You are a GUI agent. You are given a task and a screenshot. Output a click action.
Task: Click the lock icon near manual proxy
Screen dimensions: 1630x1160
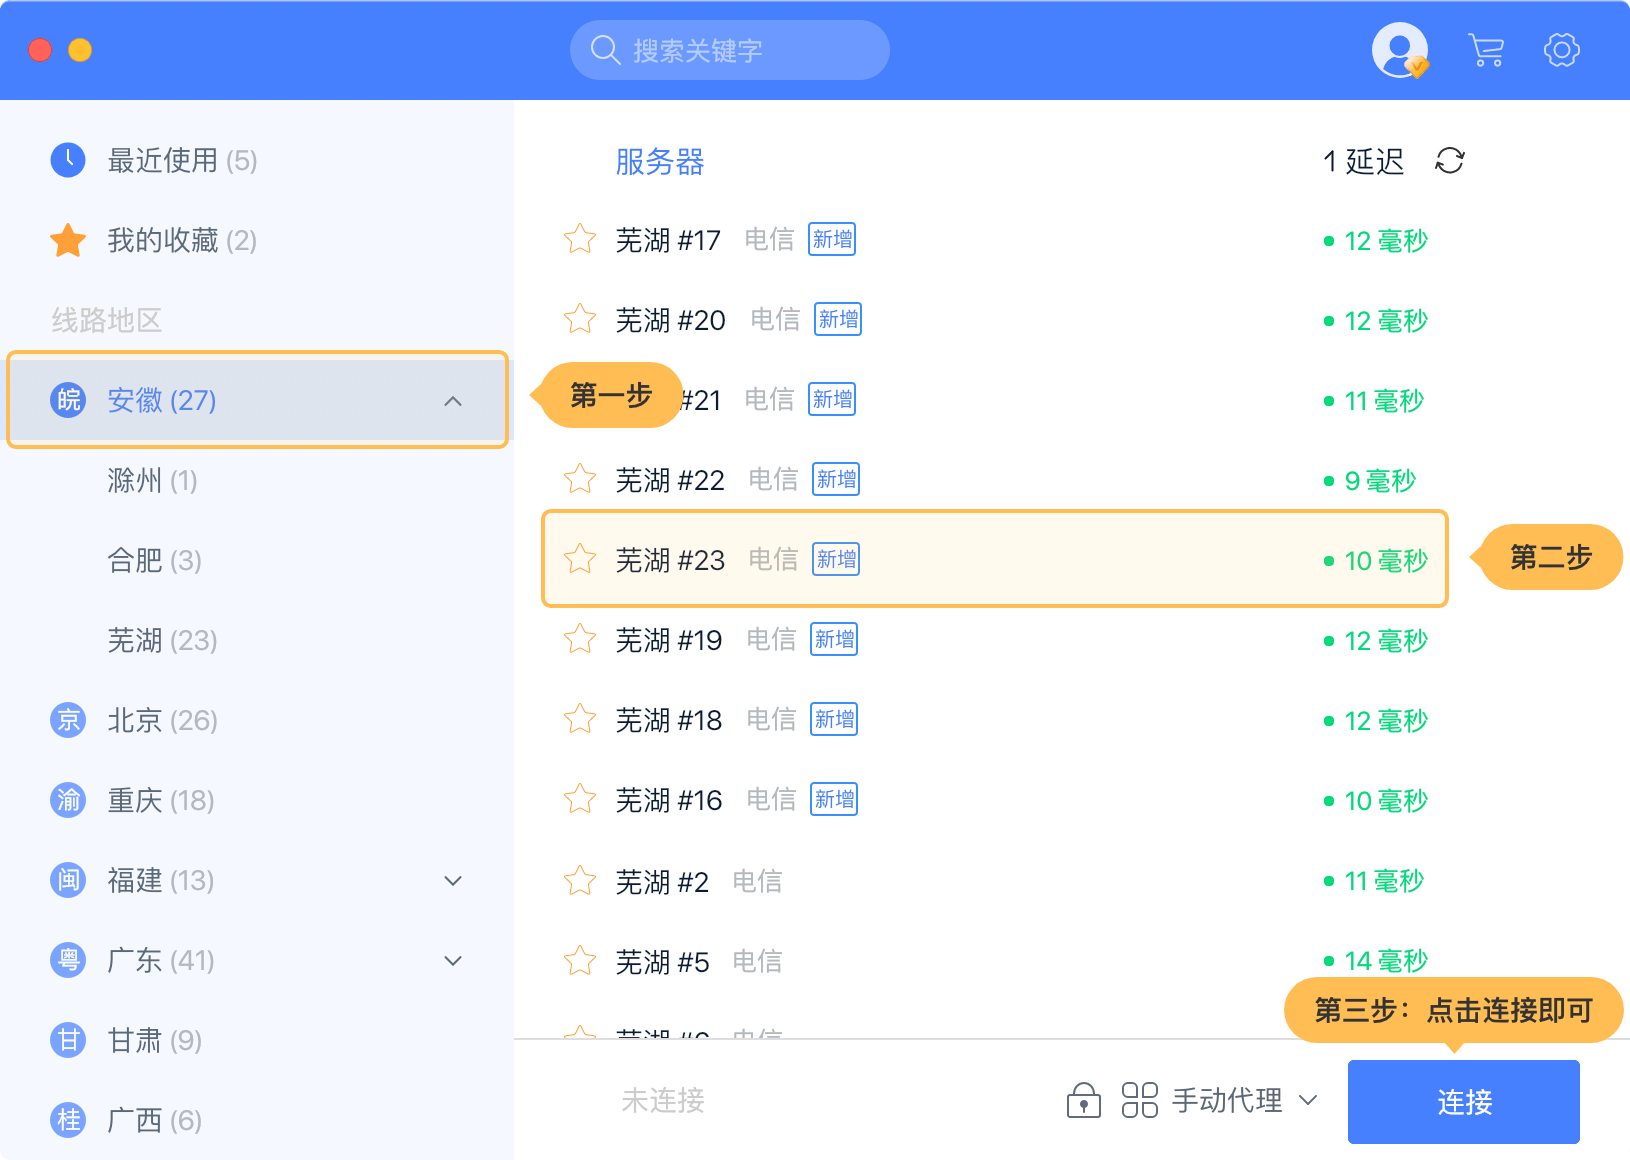click(1083, 1100)
